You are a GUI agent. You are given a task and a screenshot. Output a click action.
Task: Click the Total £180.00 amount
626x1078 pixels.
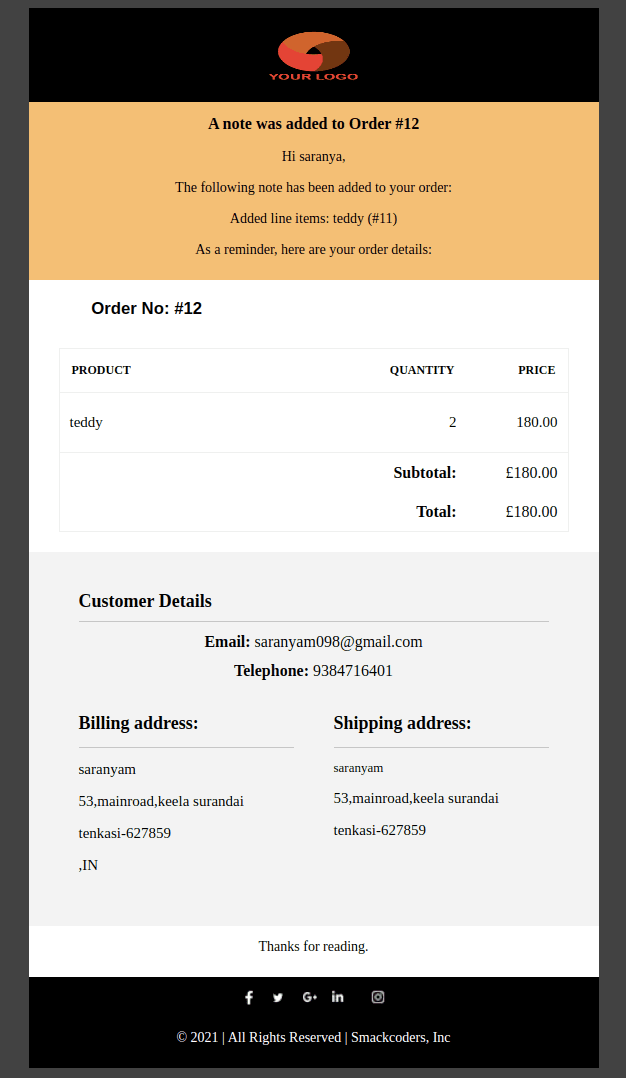click(531, 512)
